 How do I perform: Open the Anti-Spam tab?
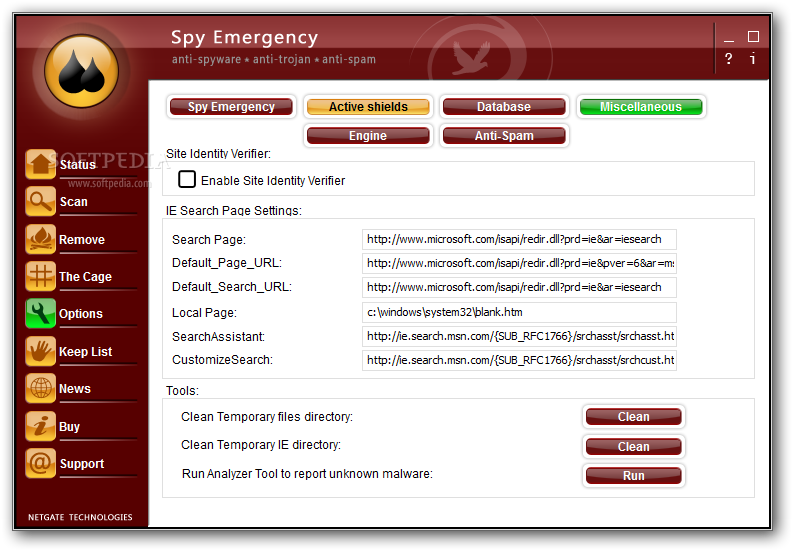[x=504, y=136]
